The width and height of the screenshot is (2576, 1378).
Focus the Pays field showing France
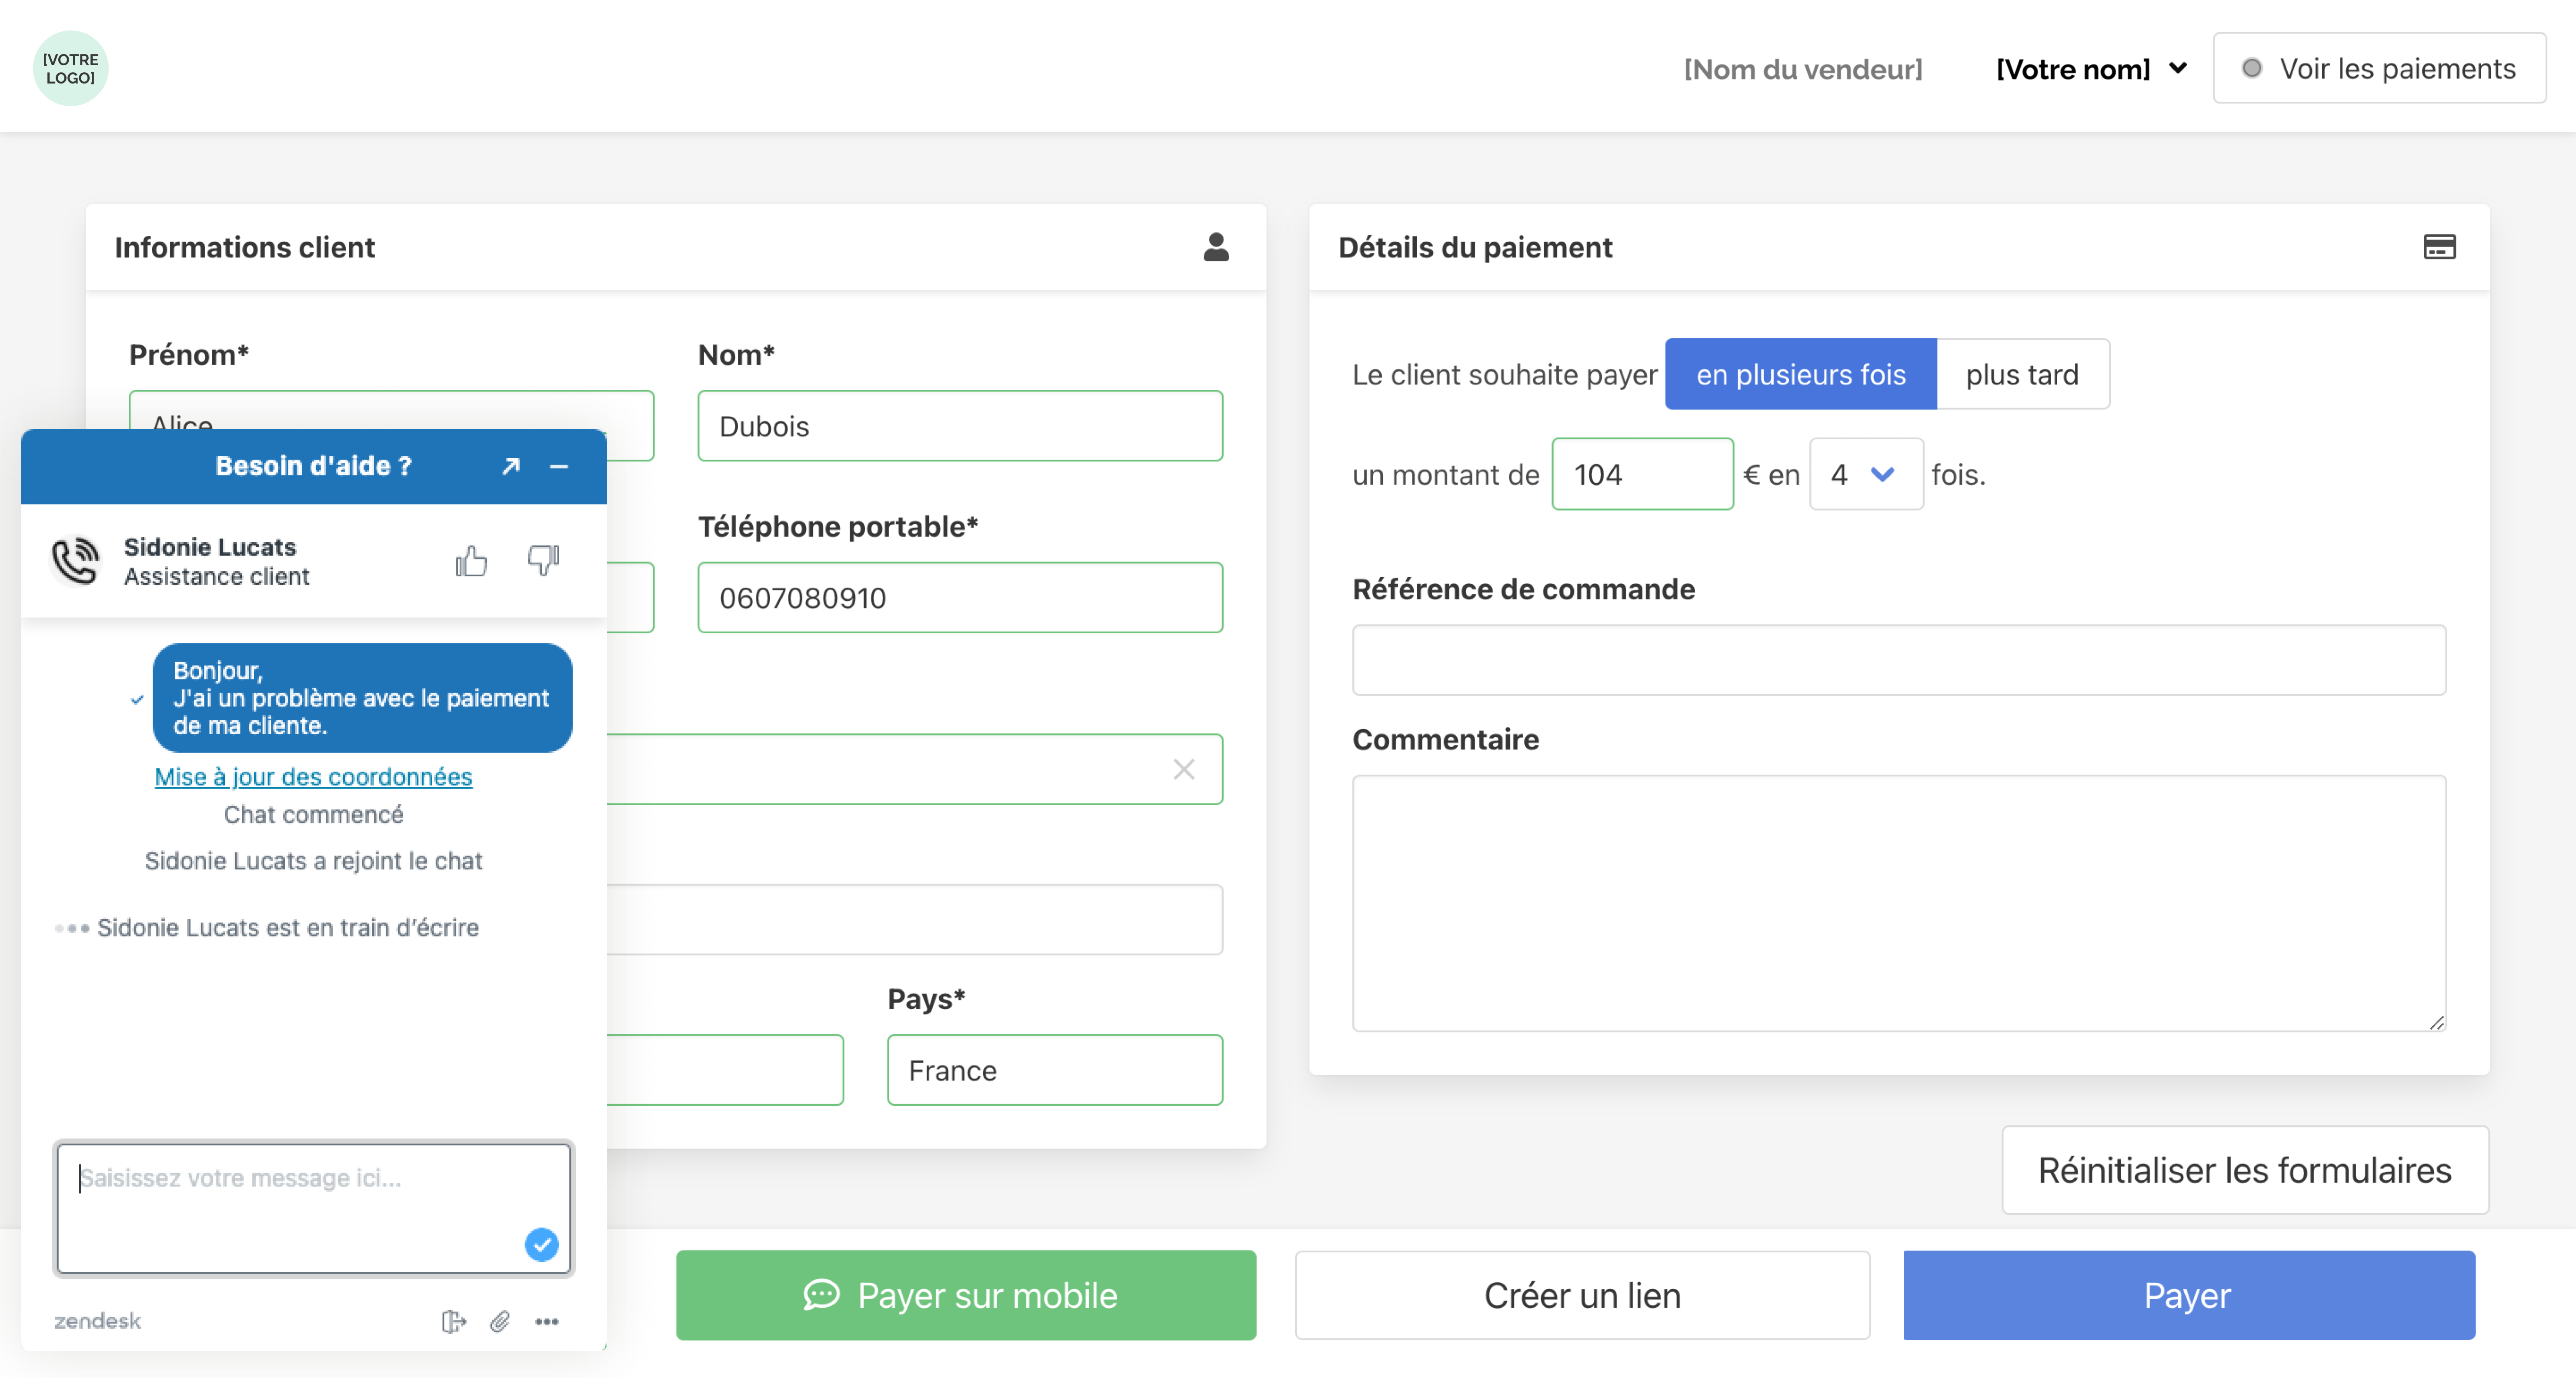click(1054, 1070)
